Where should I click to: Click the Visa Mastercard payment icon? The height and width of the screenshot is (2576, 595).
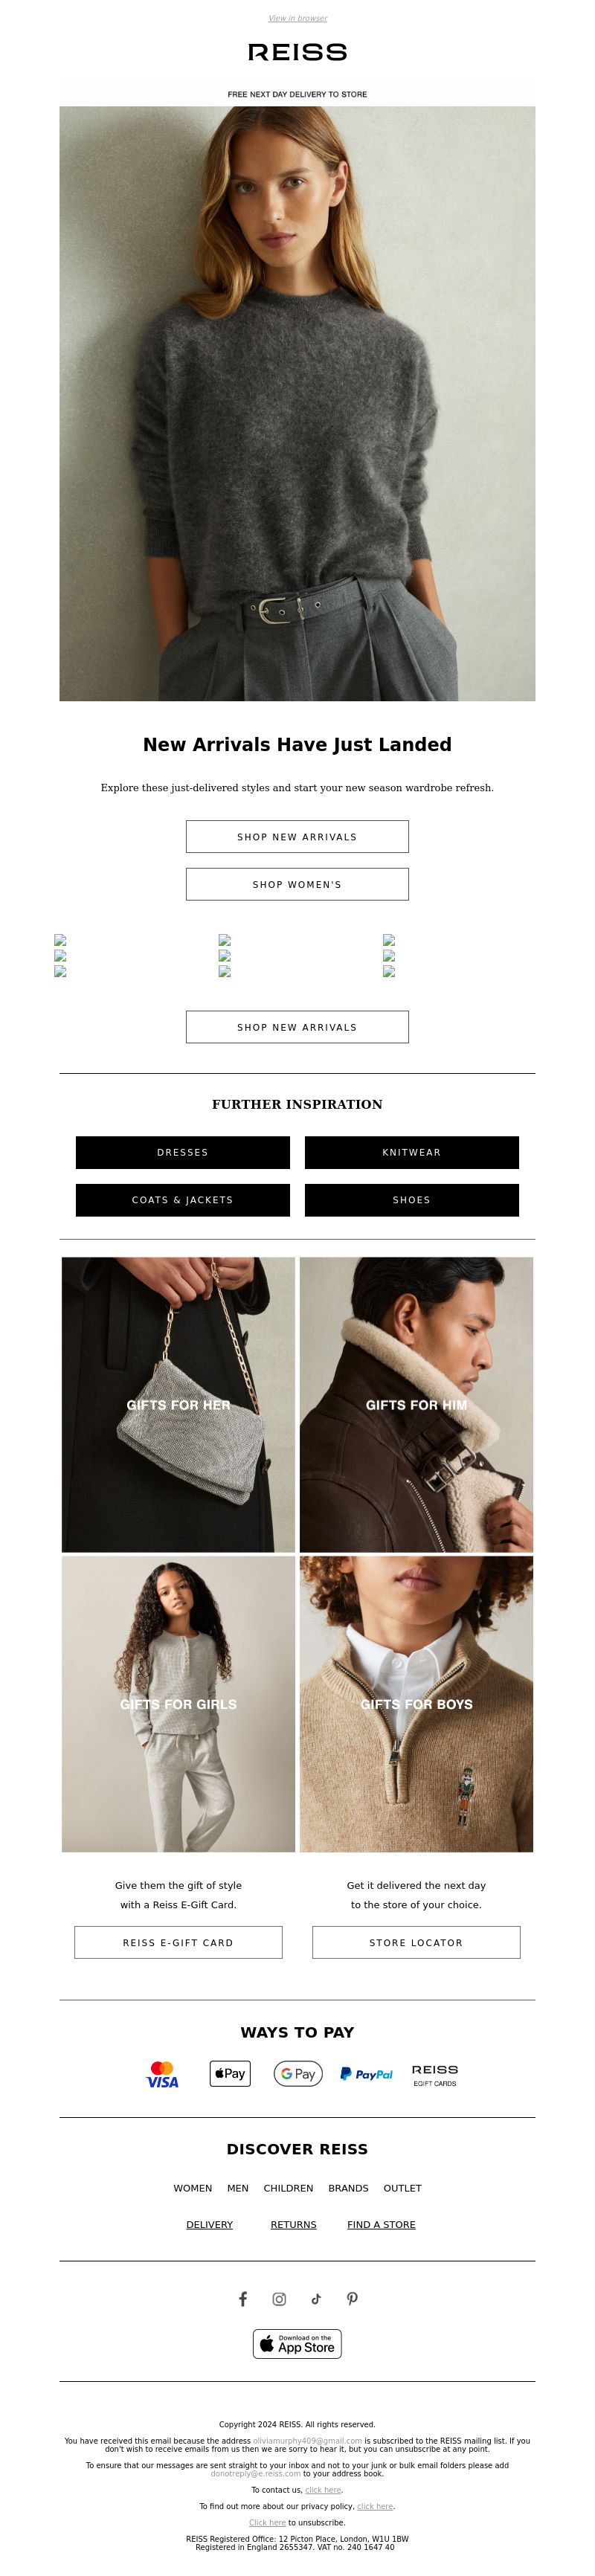tap(162, 2074)
